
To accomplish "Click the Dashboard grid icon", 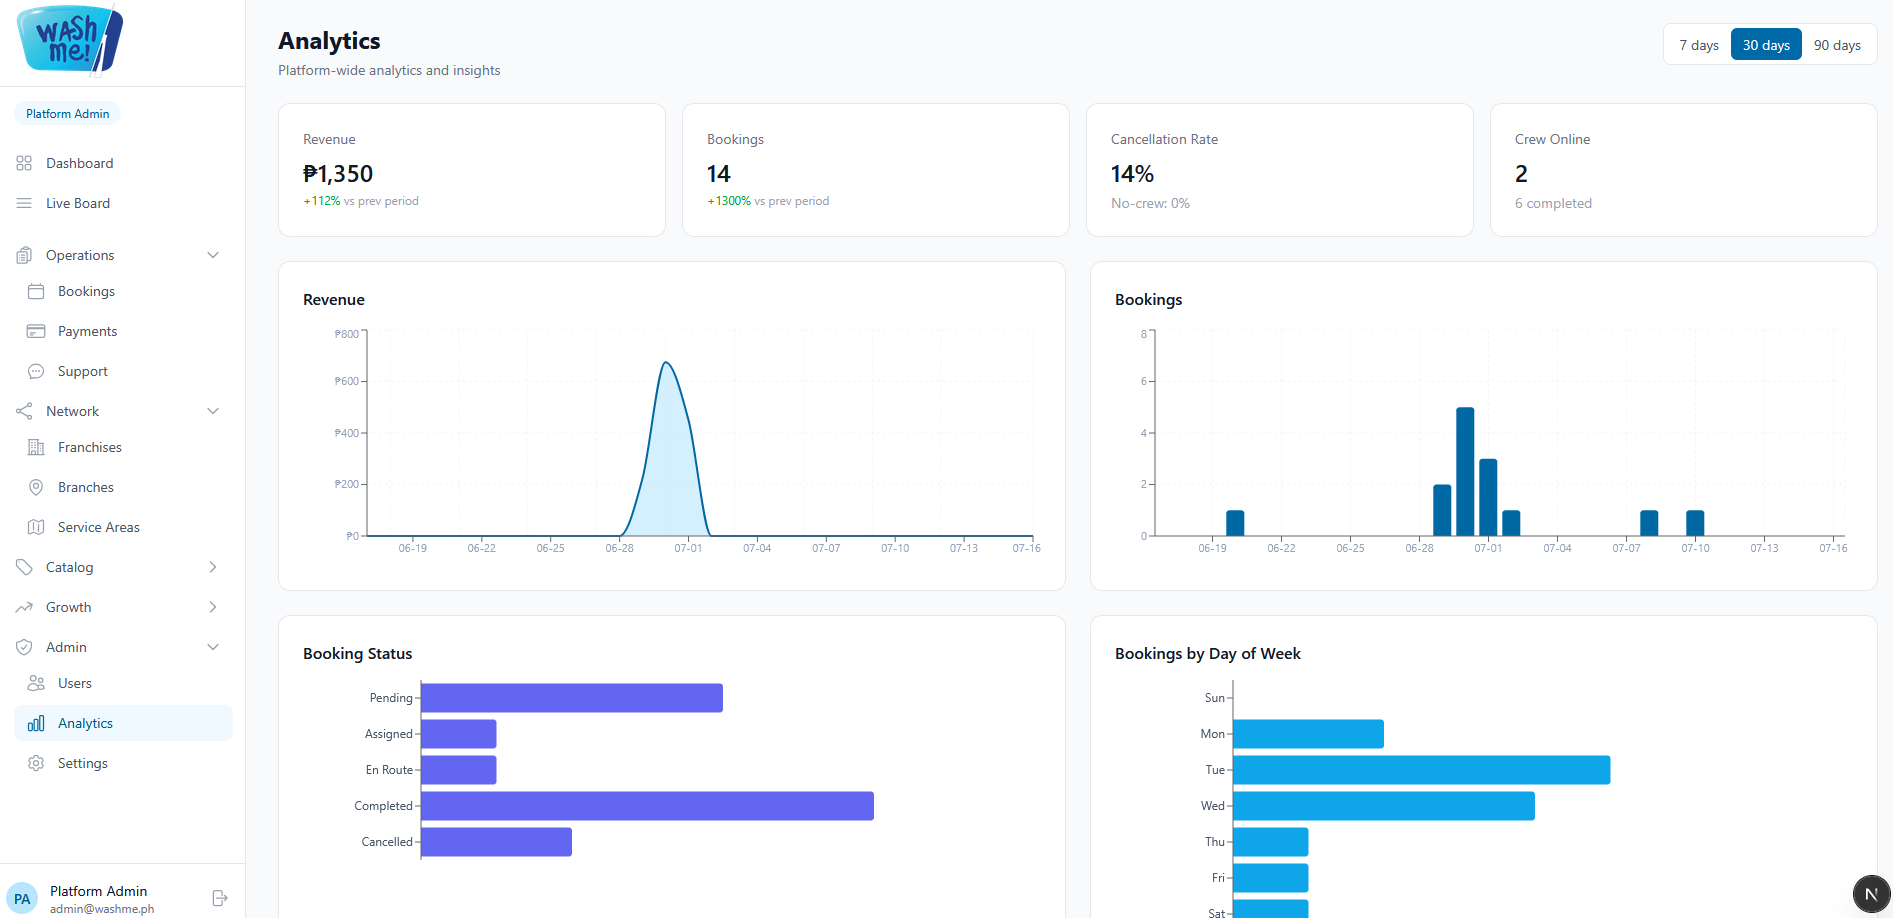I will pos(24,163).
